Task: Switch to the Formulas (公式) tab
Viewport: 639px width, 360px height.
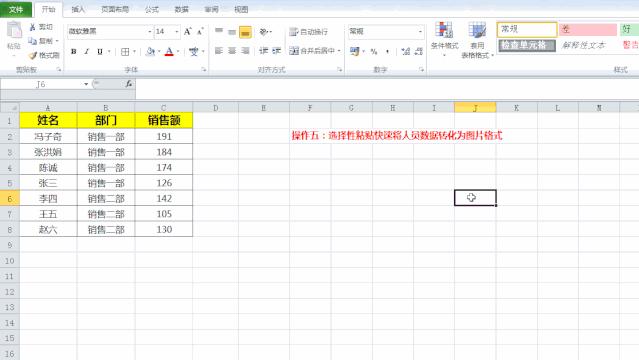Action: (x=152, y=9)
